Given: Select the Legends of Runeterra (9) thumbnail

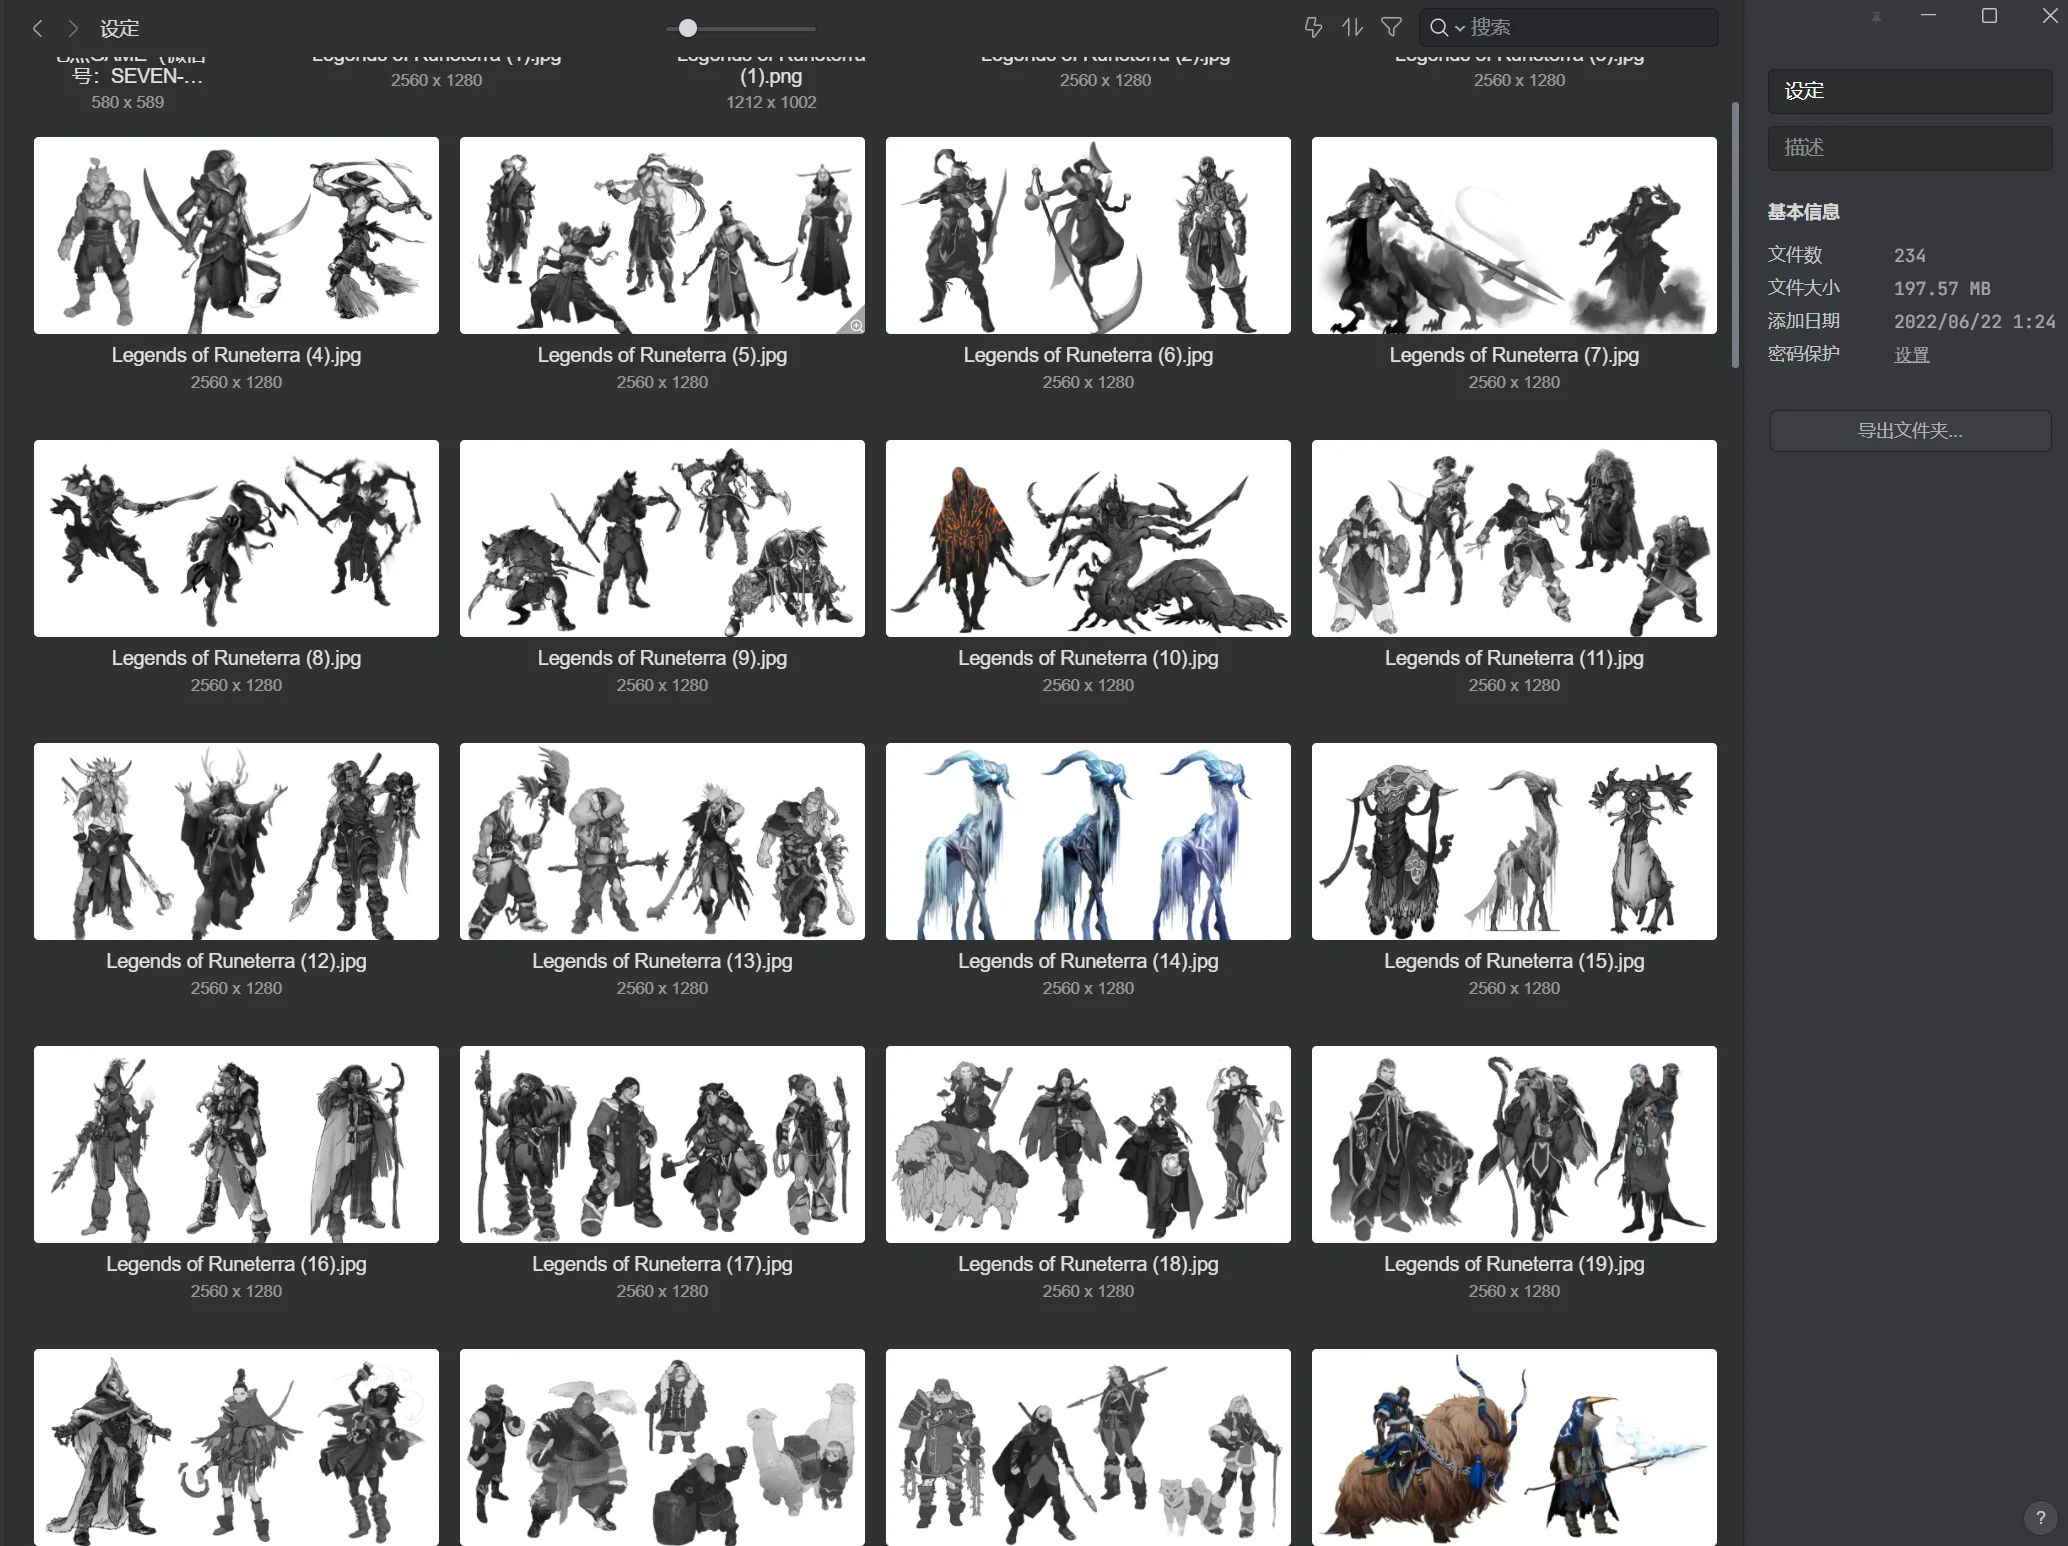Looking at the screenshot, I should [x=662, y=539].
